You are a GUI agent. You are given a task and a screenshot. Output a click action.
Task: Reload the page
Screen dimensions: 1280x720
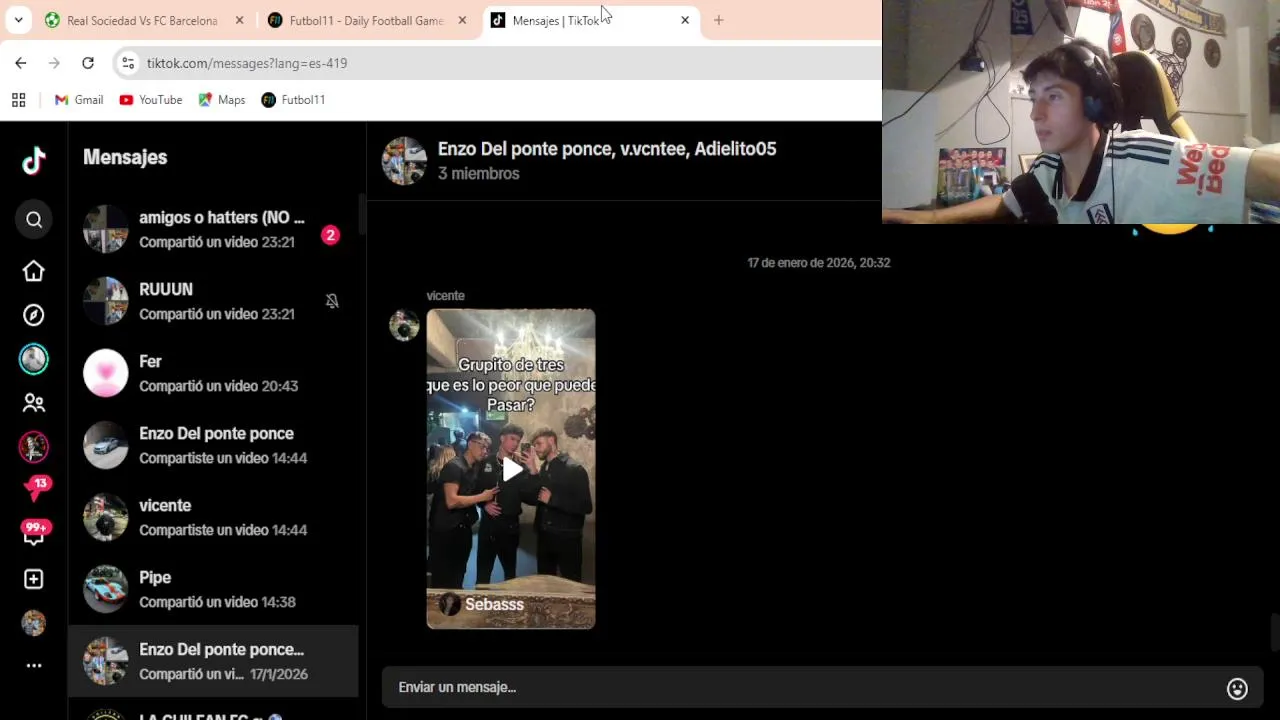88,63
